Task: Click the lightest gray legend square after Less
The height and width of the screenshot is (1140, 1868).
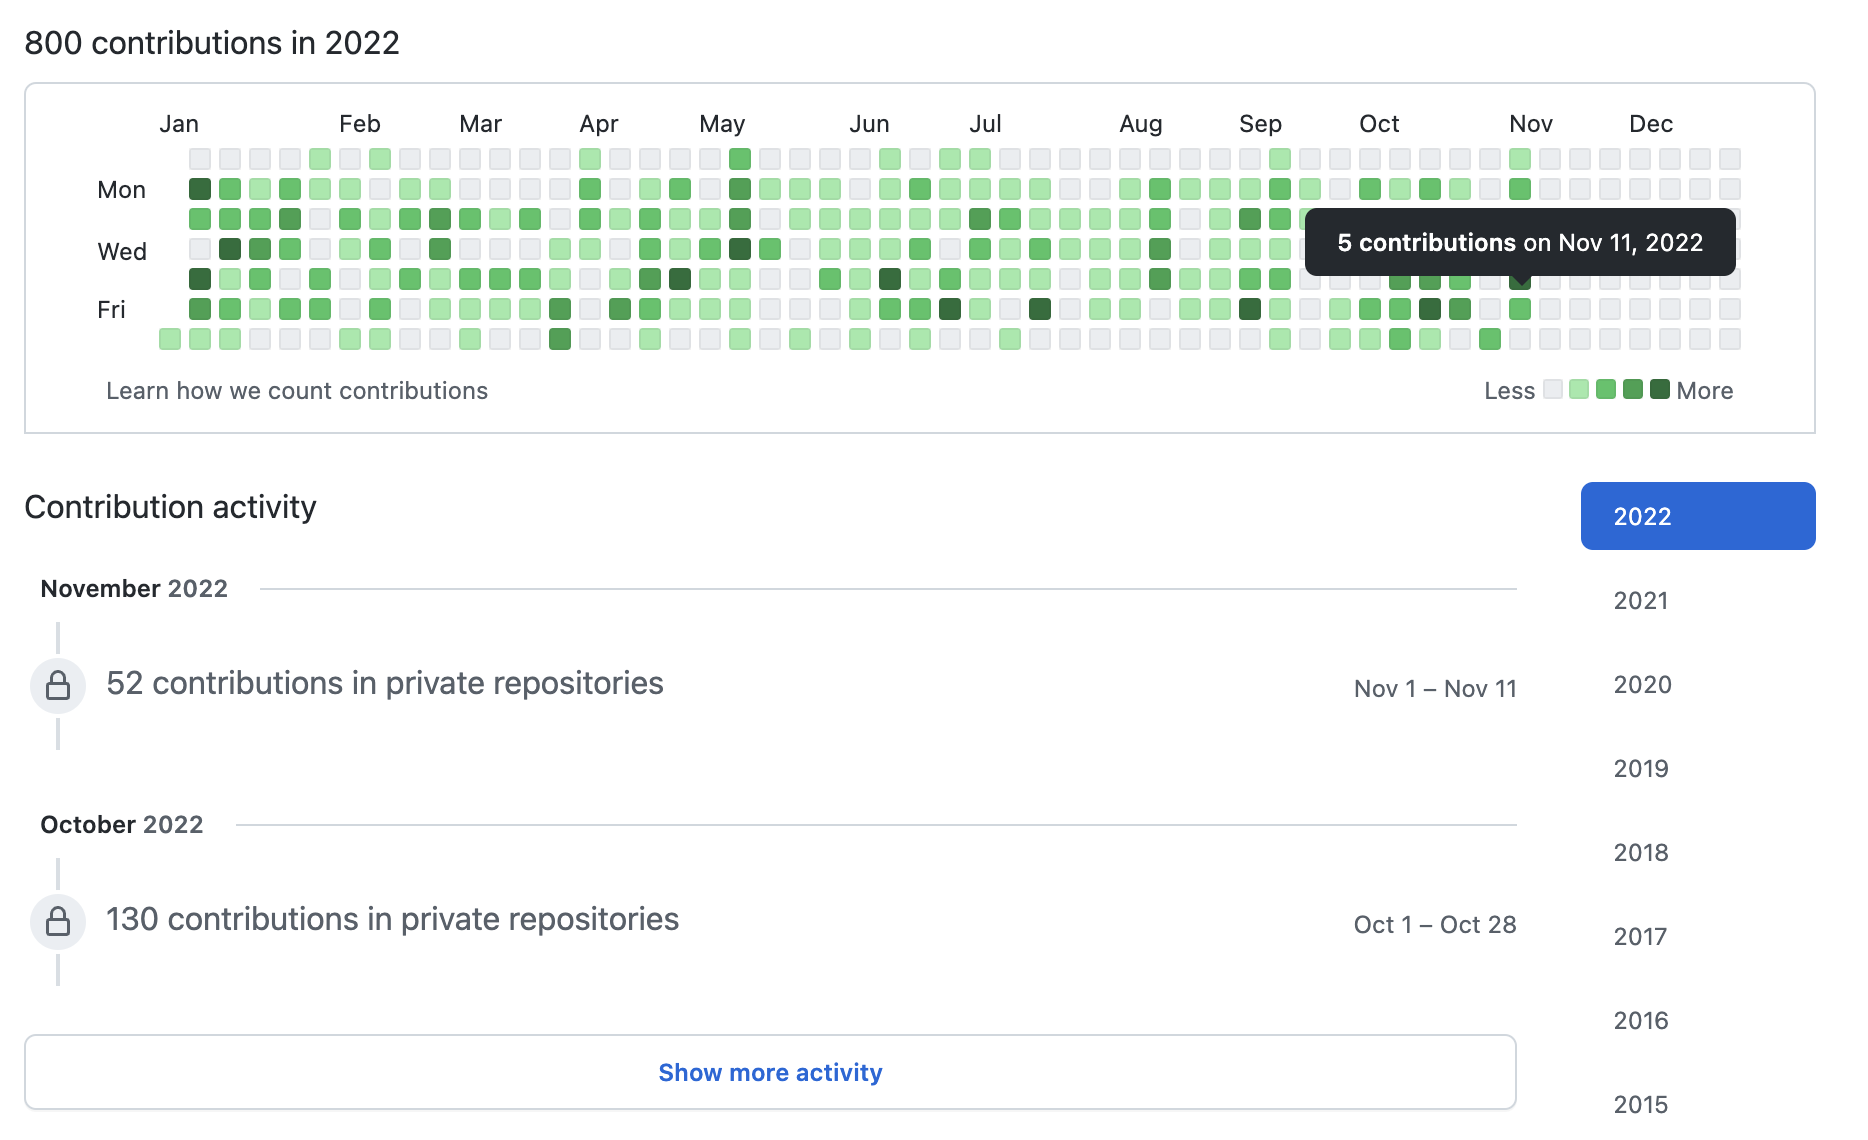Action: pyautogui.click(x=1552, y=389)
